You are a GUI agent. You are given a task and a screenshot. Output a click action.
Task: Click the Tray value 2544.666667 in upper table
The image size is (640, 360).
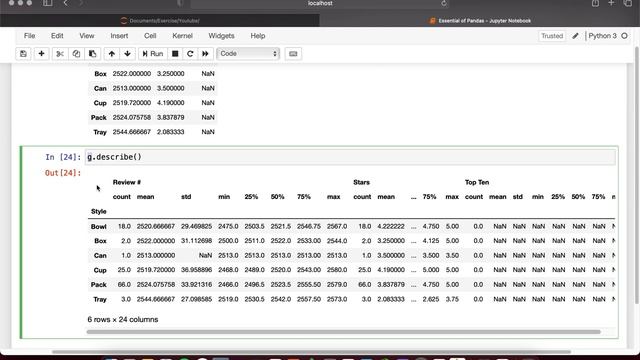coord(132,132)
